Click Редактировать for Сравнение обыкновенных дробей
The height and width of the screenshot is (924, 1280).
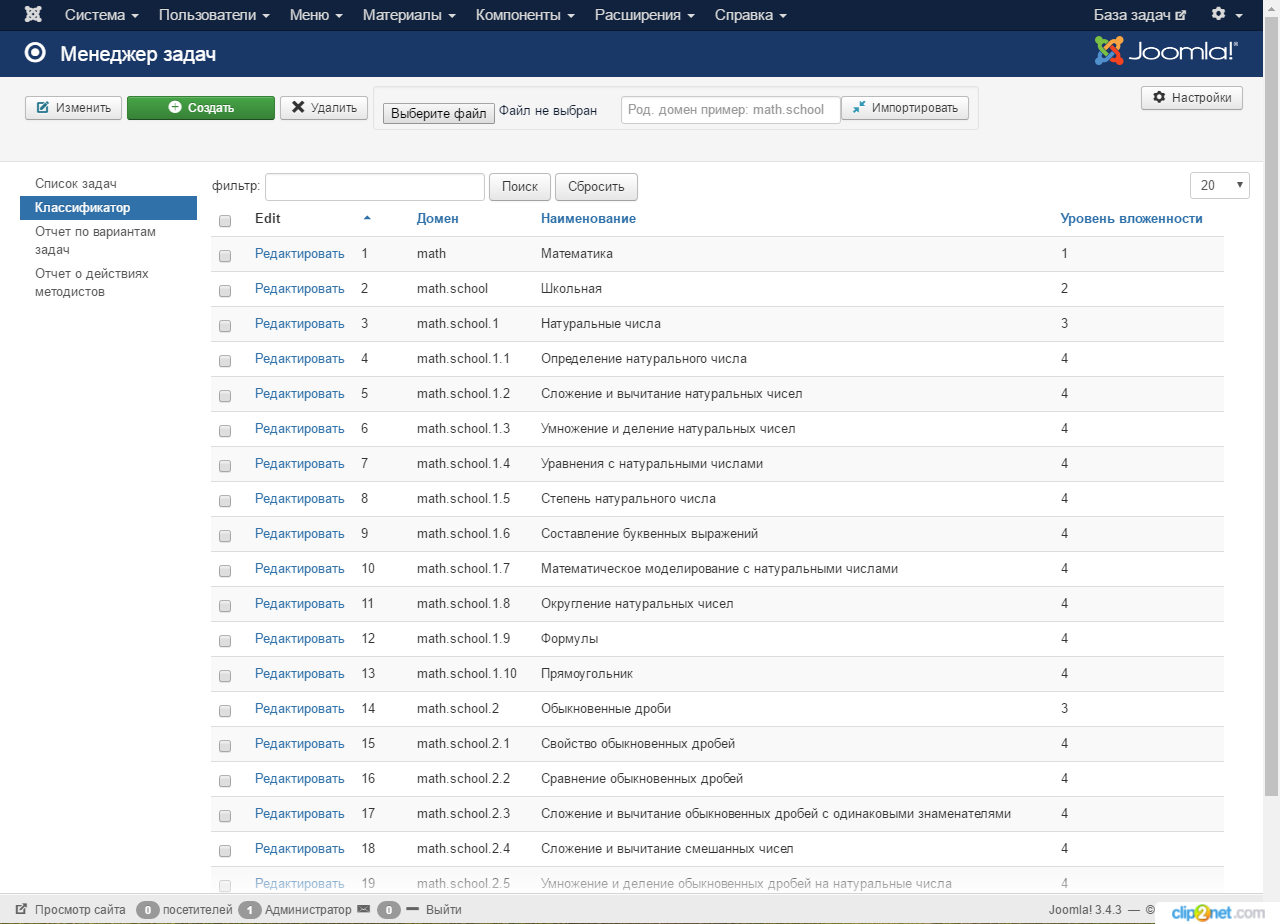[x=300, y=779]
